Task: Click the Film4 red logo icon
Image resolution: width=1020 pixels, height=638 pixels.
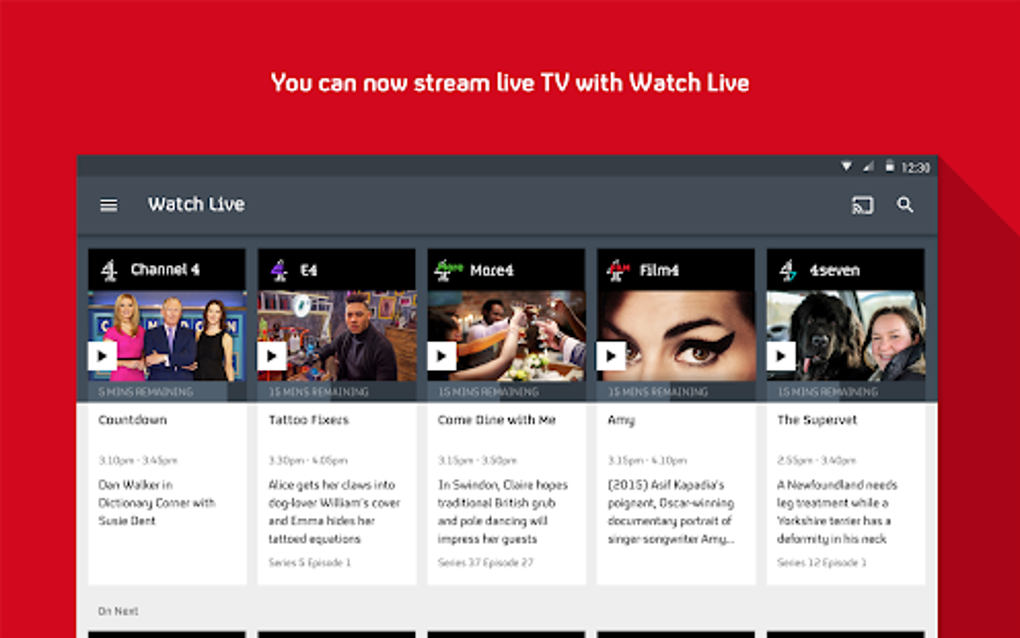Action: [x=618, y=270]
